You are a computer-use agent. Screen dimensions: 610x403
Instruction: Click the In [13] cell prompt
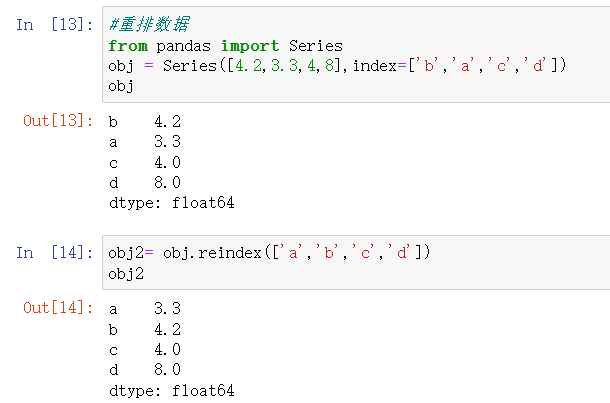point(55,24)
